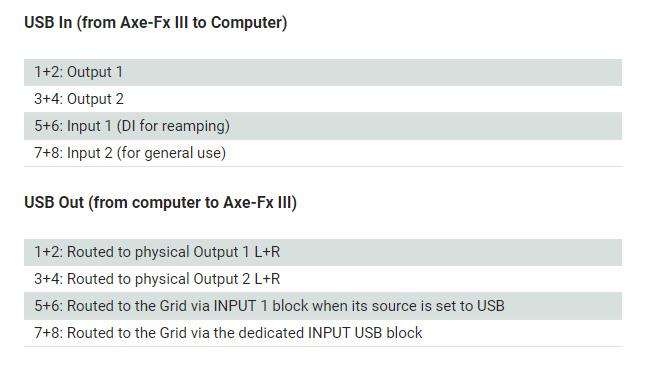Select the '5+6: Input 1 (DI for reamping)' row
This screenshot has height=372, width=646.
pos(323,126)
